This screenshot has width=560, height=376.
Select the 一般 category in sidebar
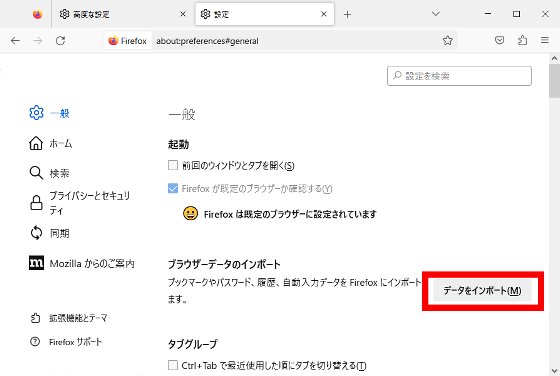[49, 113]
